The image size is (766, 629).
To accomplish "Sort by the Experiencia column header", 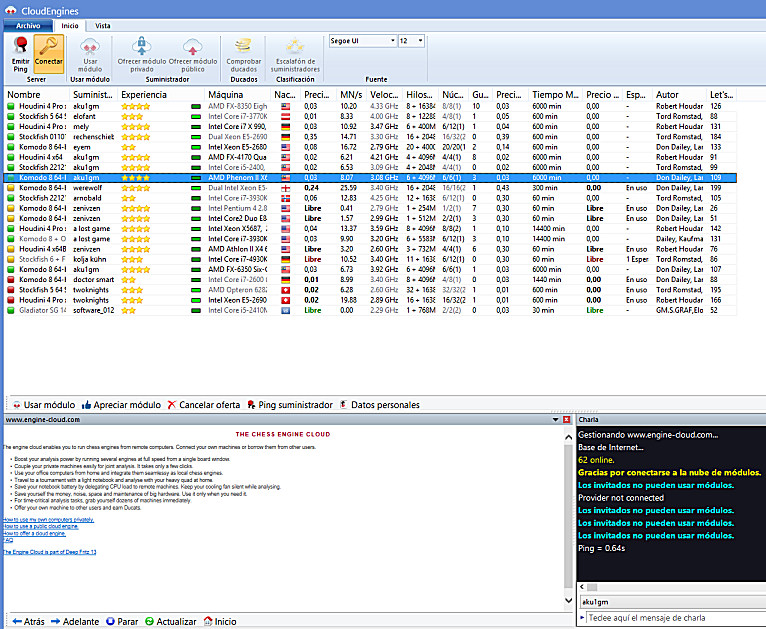I will tap(161, 95).
